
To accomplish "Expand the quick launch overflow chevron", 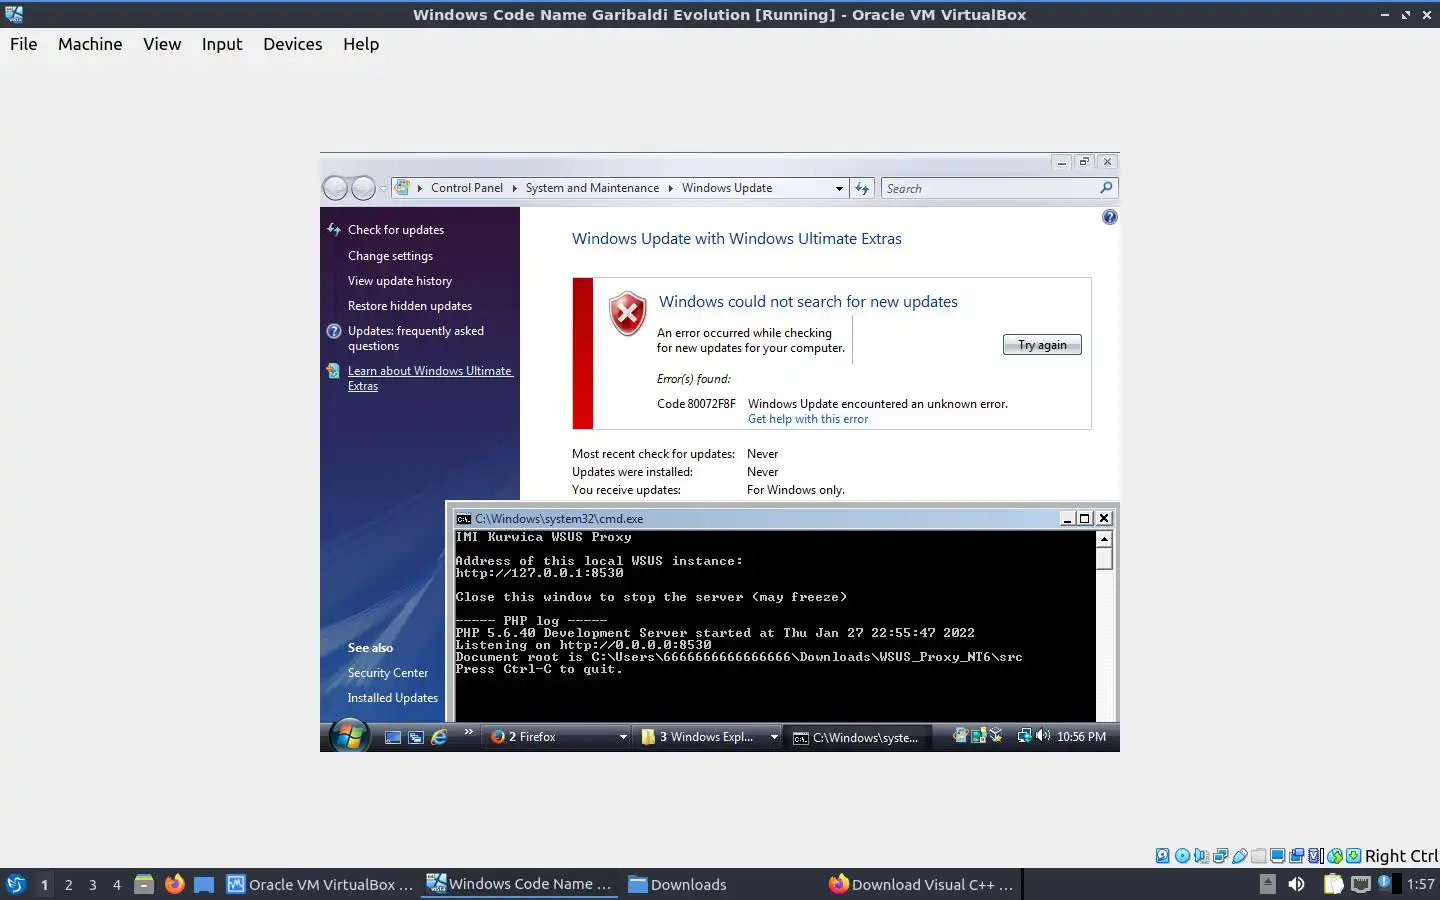I will [x=468, y=733].
